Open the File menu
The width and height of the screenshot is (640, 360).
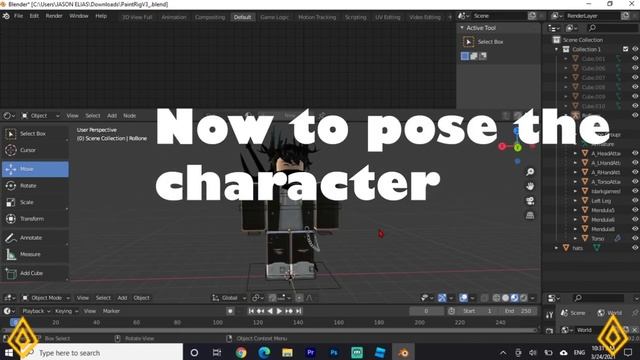(x=18, y=16)
